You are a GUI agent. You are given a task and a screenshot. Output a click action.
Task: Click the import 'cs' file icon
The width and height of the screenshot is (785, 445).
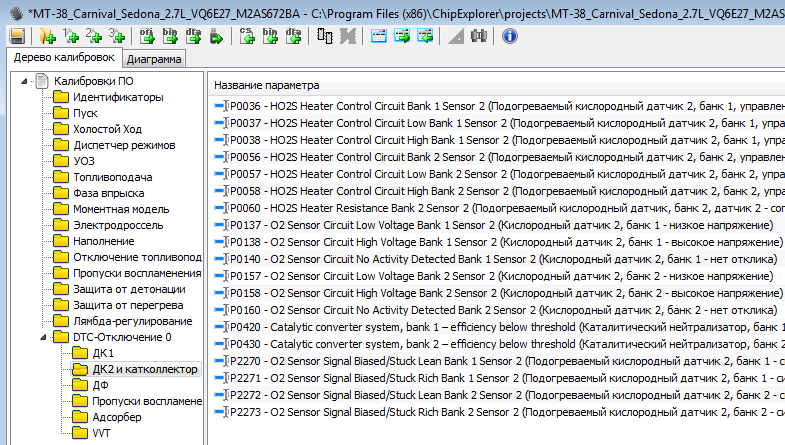tap(248, 36)
